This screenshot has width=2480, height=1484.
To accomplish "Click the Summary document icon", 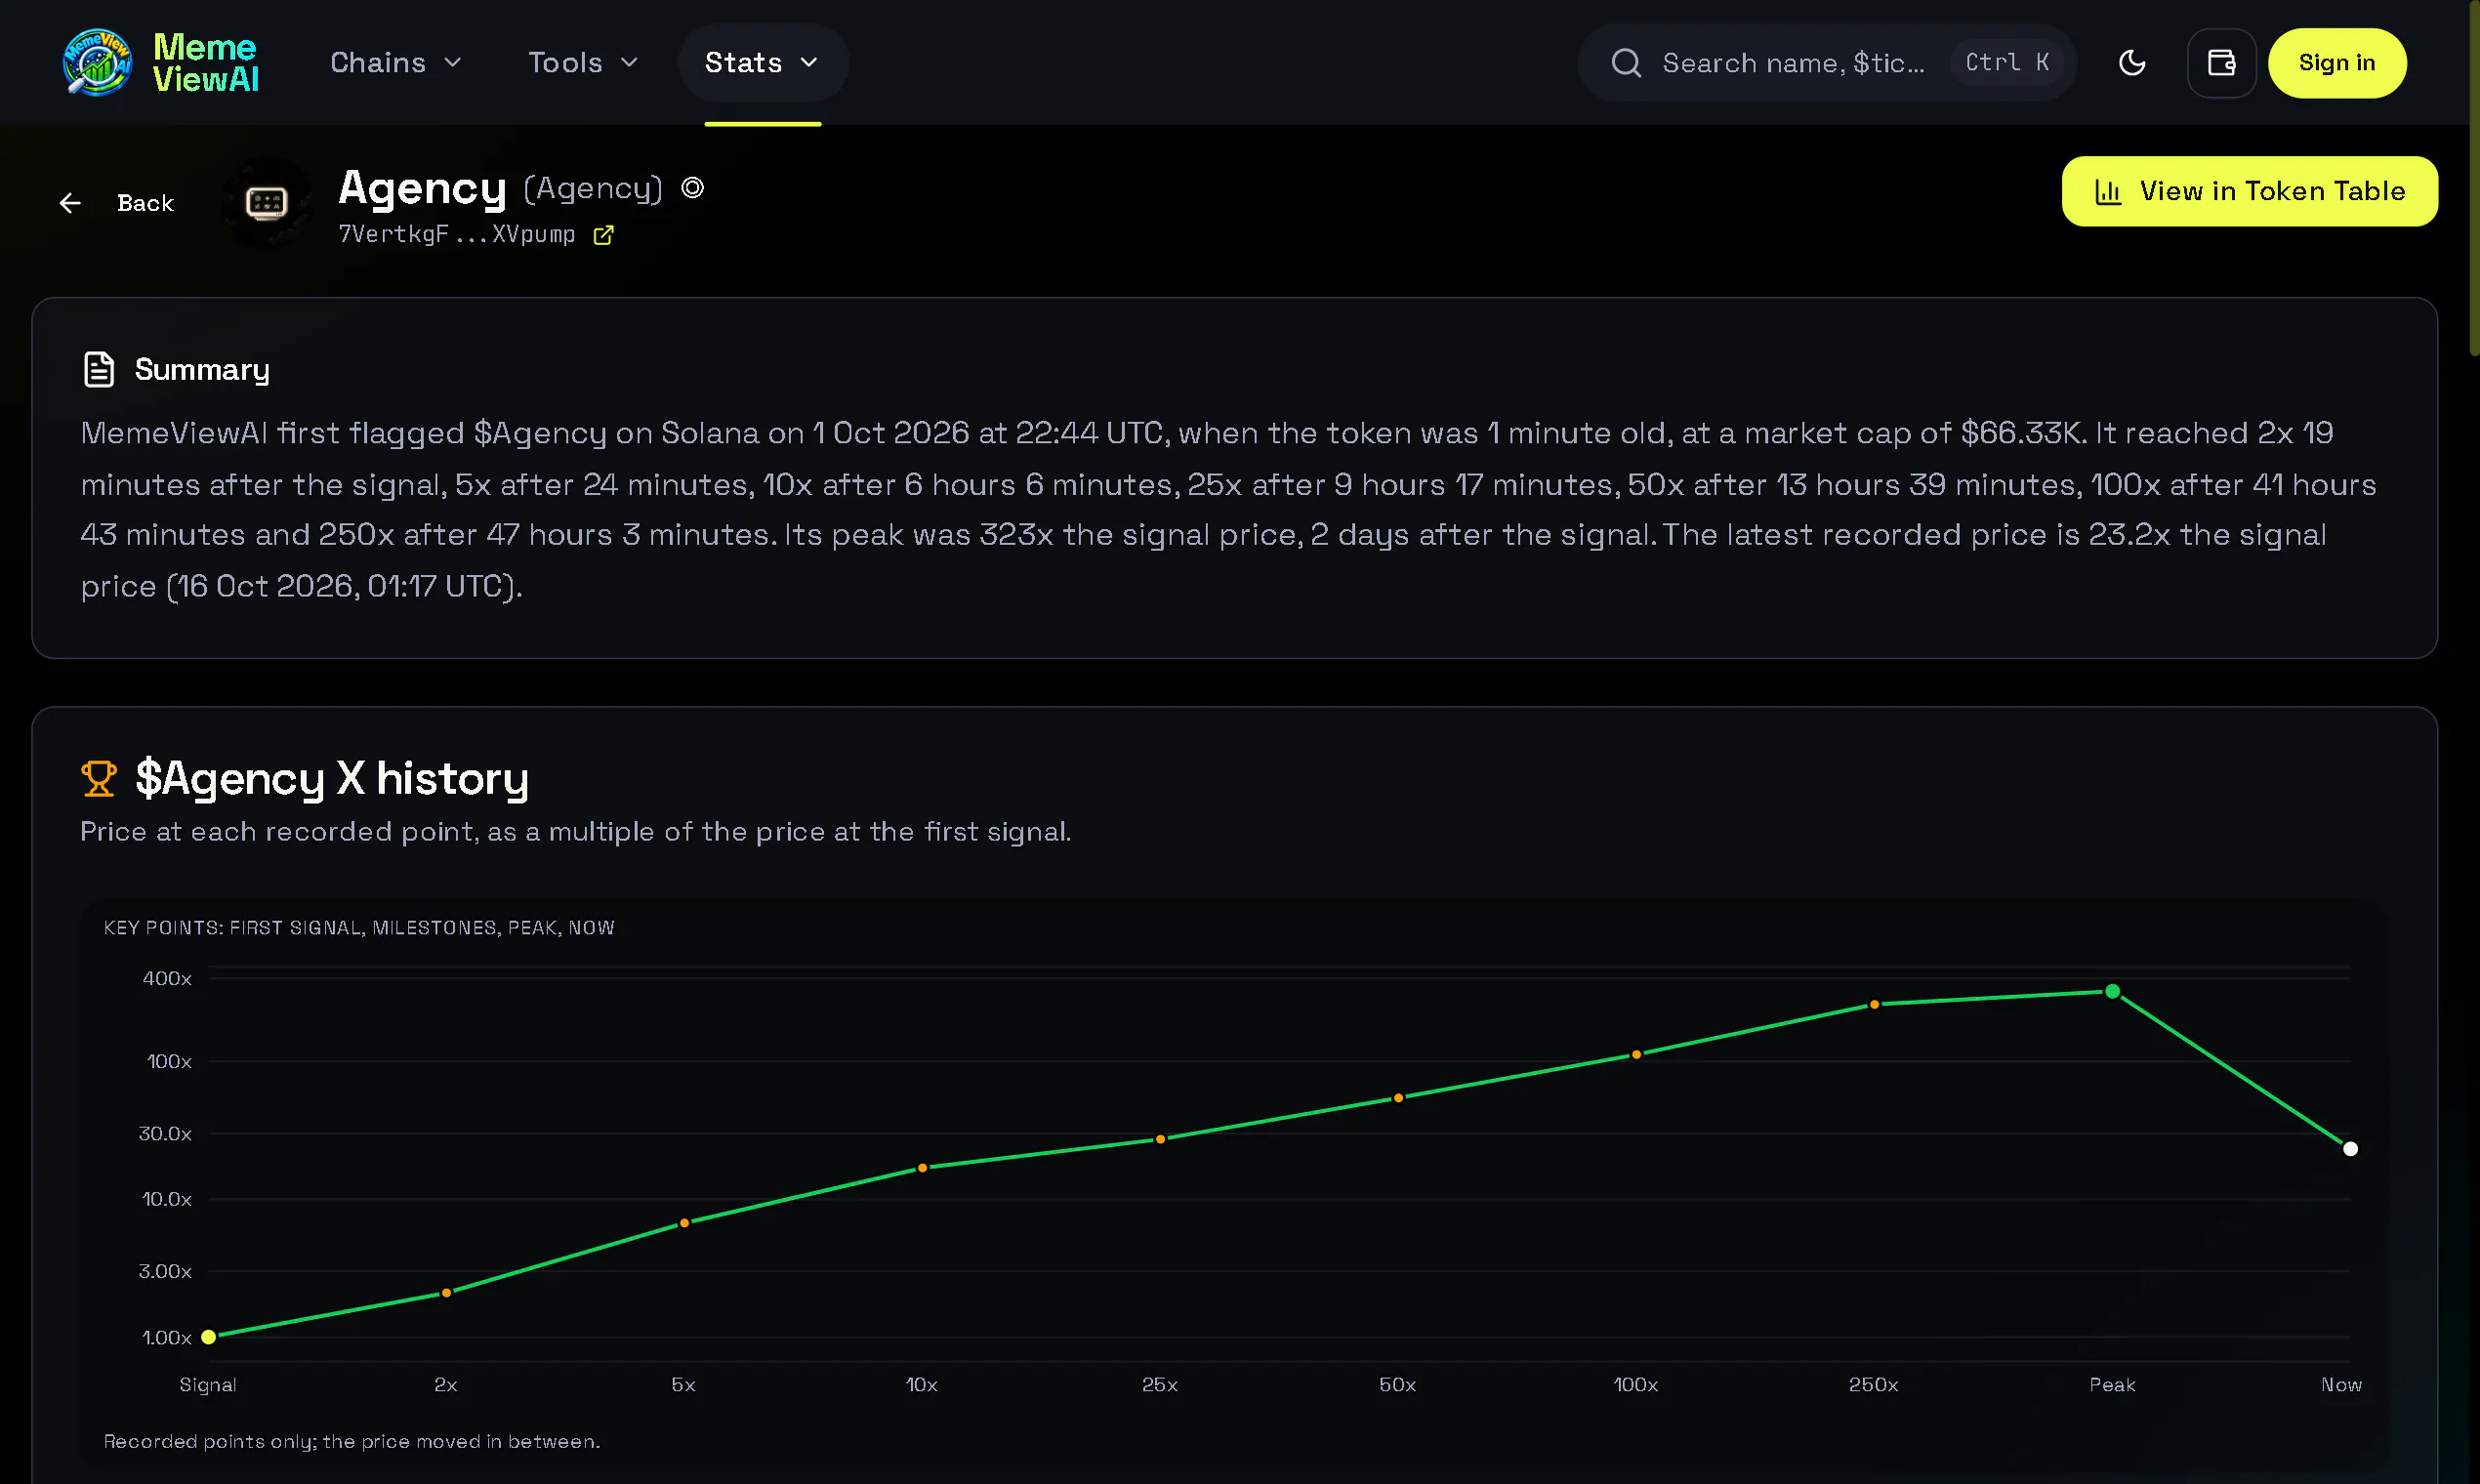I will 98,369.
